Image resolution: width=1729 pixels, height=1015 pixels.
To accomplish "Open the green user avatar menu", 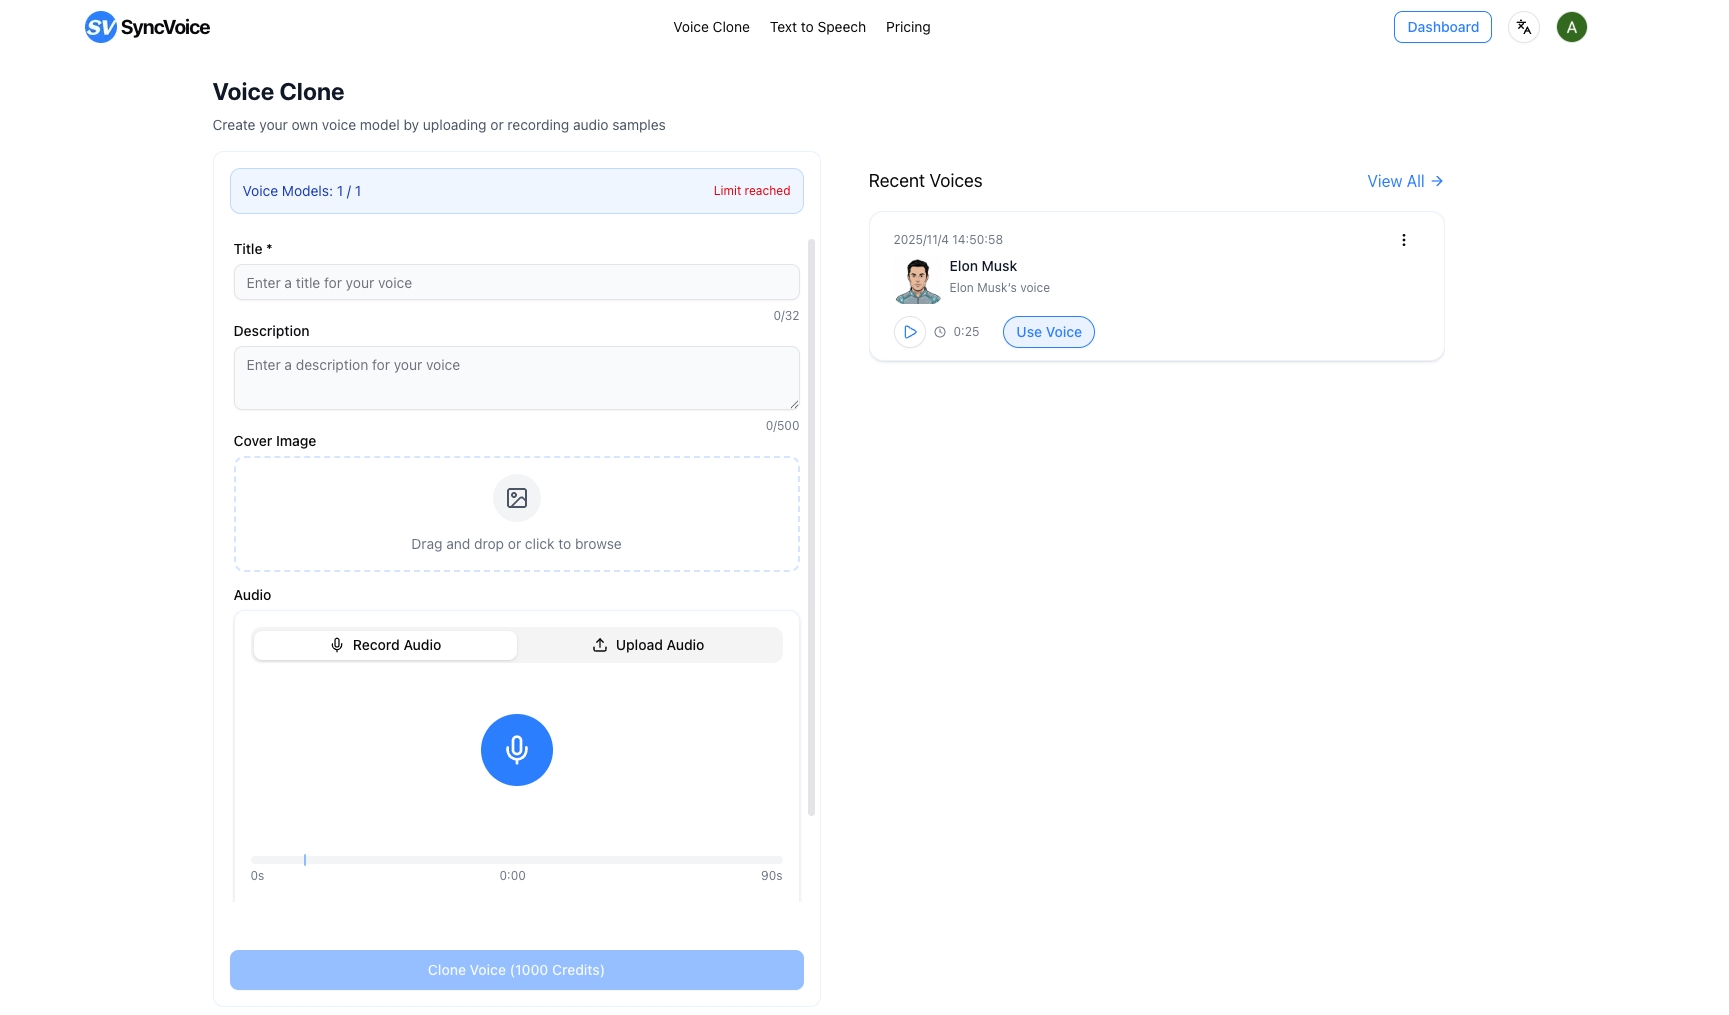I will click(x=1571, y=27).
